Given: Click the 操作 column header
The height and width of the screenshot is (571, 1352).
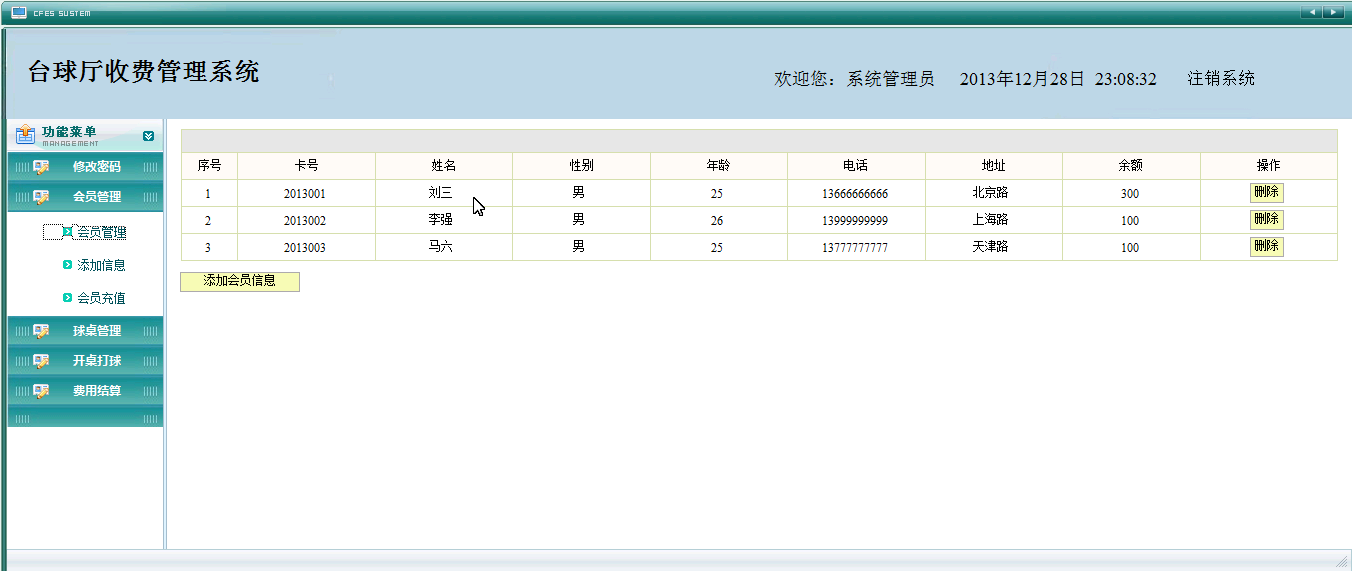Looking at the screenshot, I should point(1269,166).
